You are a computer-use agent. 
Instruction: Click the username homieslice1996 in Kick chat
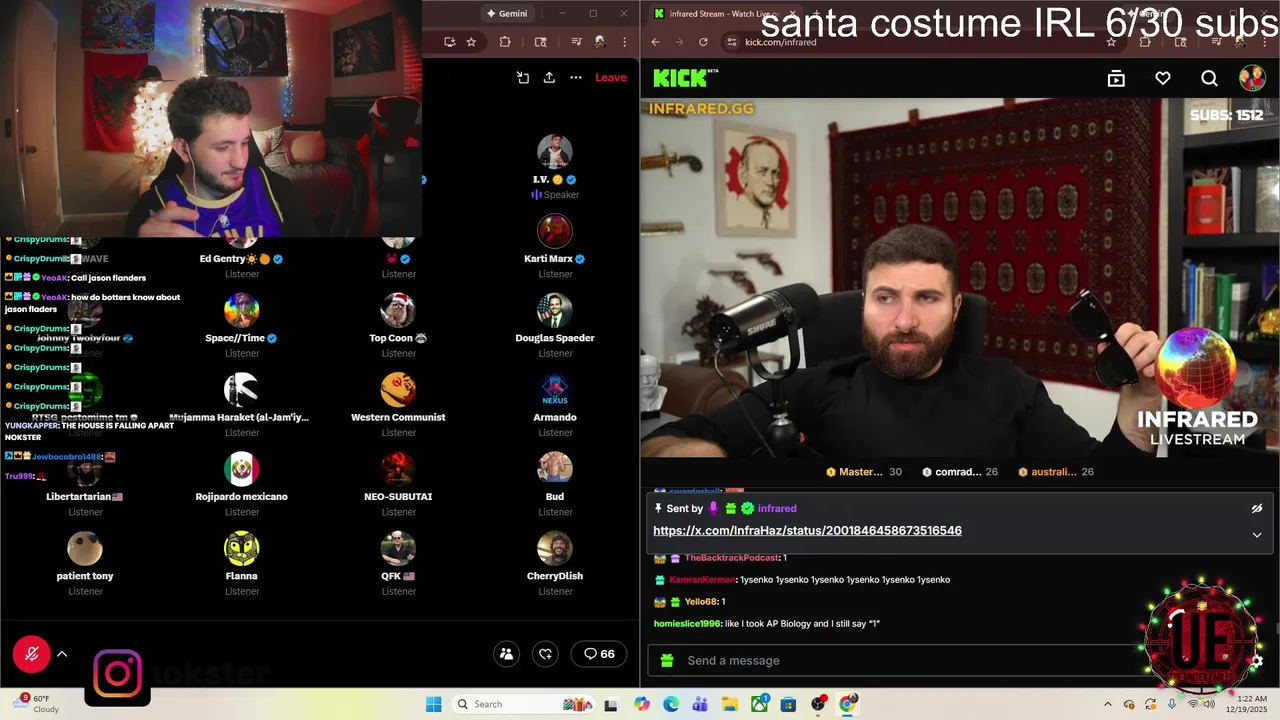pos(687,624)
